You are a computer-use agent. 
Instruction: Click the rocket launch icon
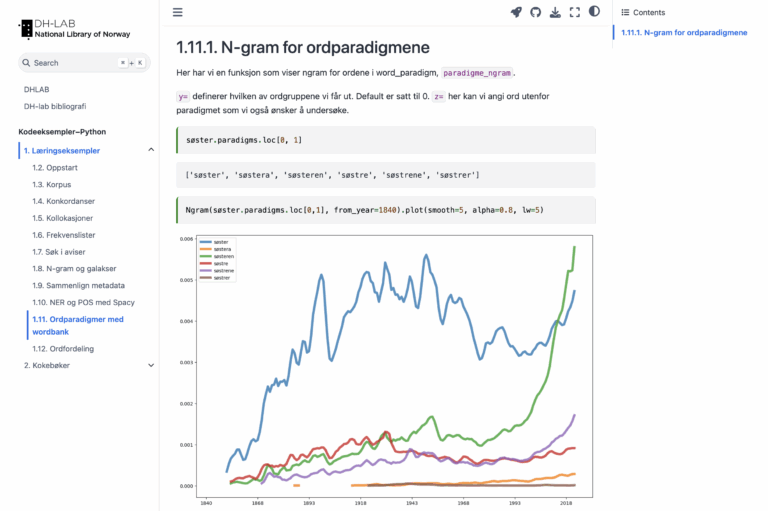pos(516,12)
